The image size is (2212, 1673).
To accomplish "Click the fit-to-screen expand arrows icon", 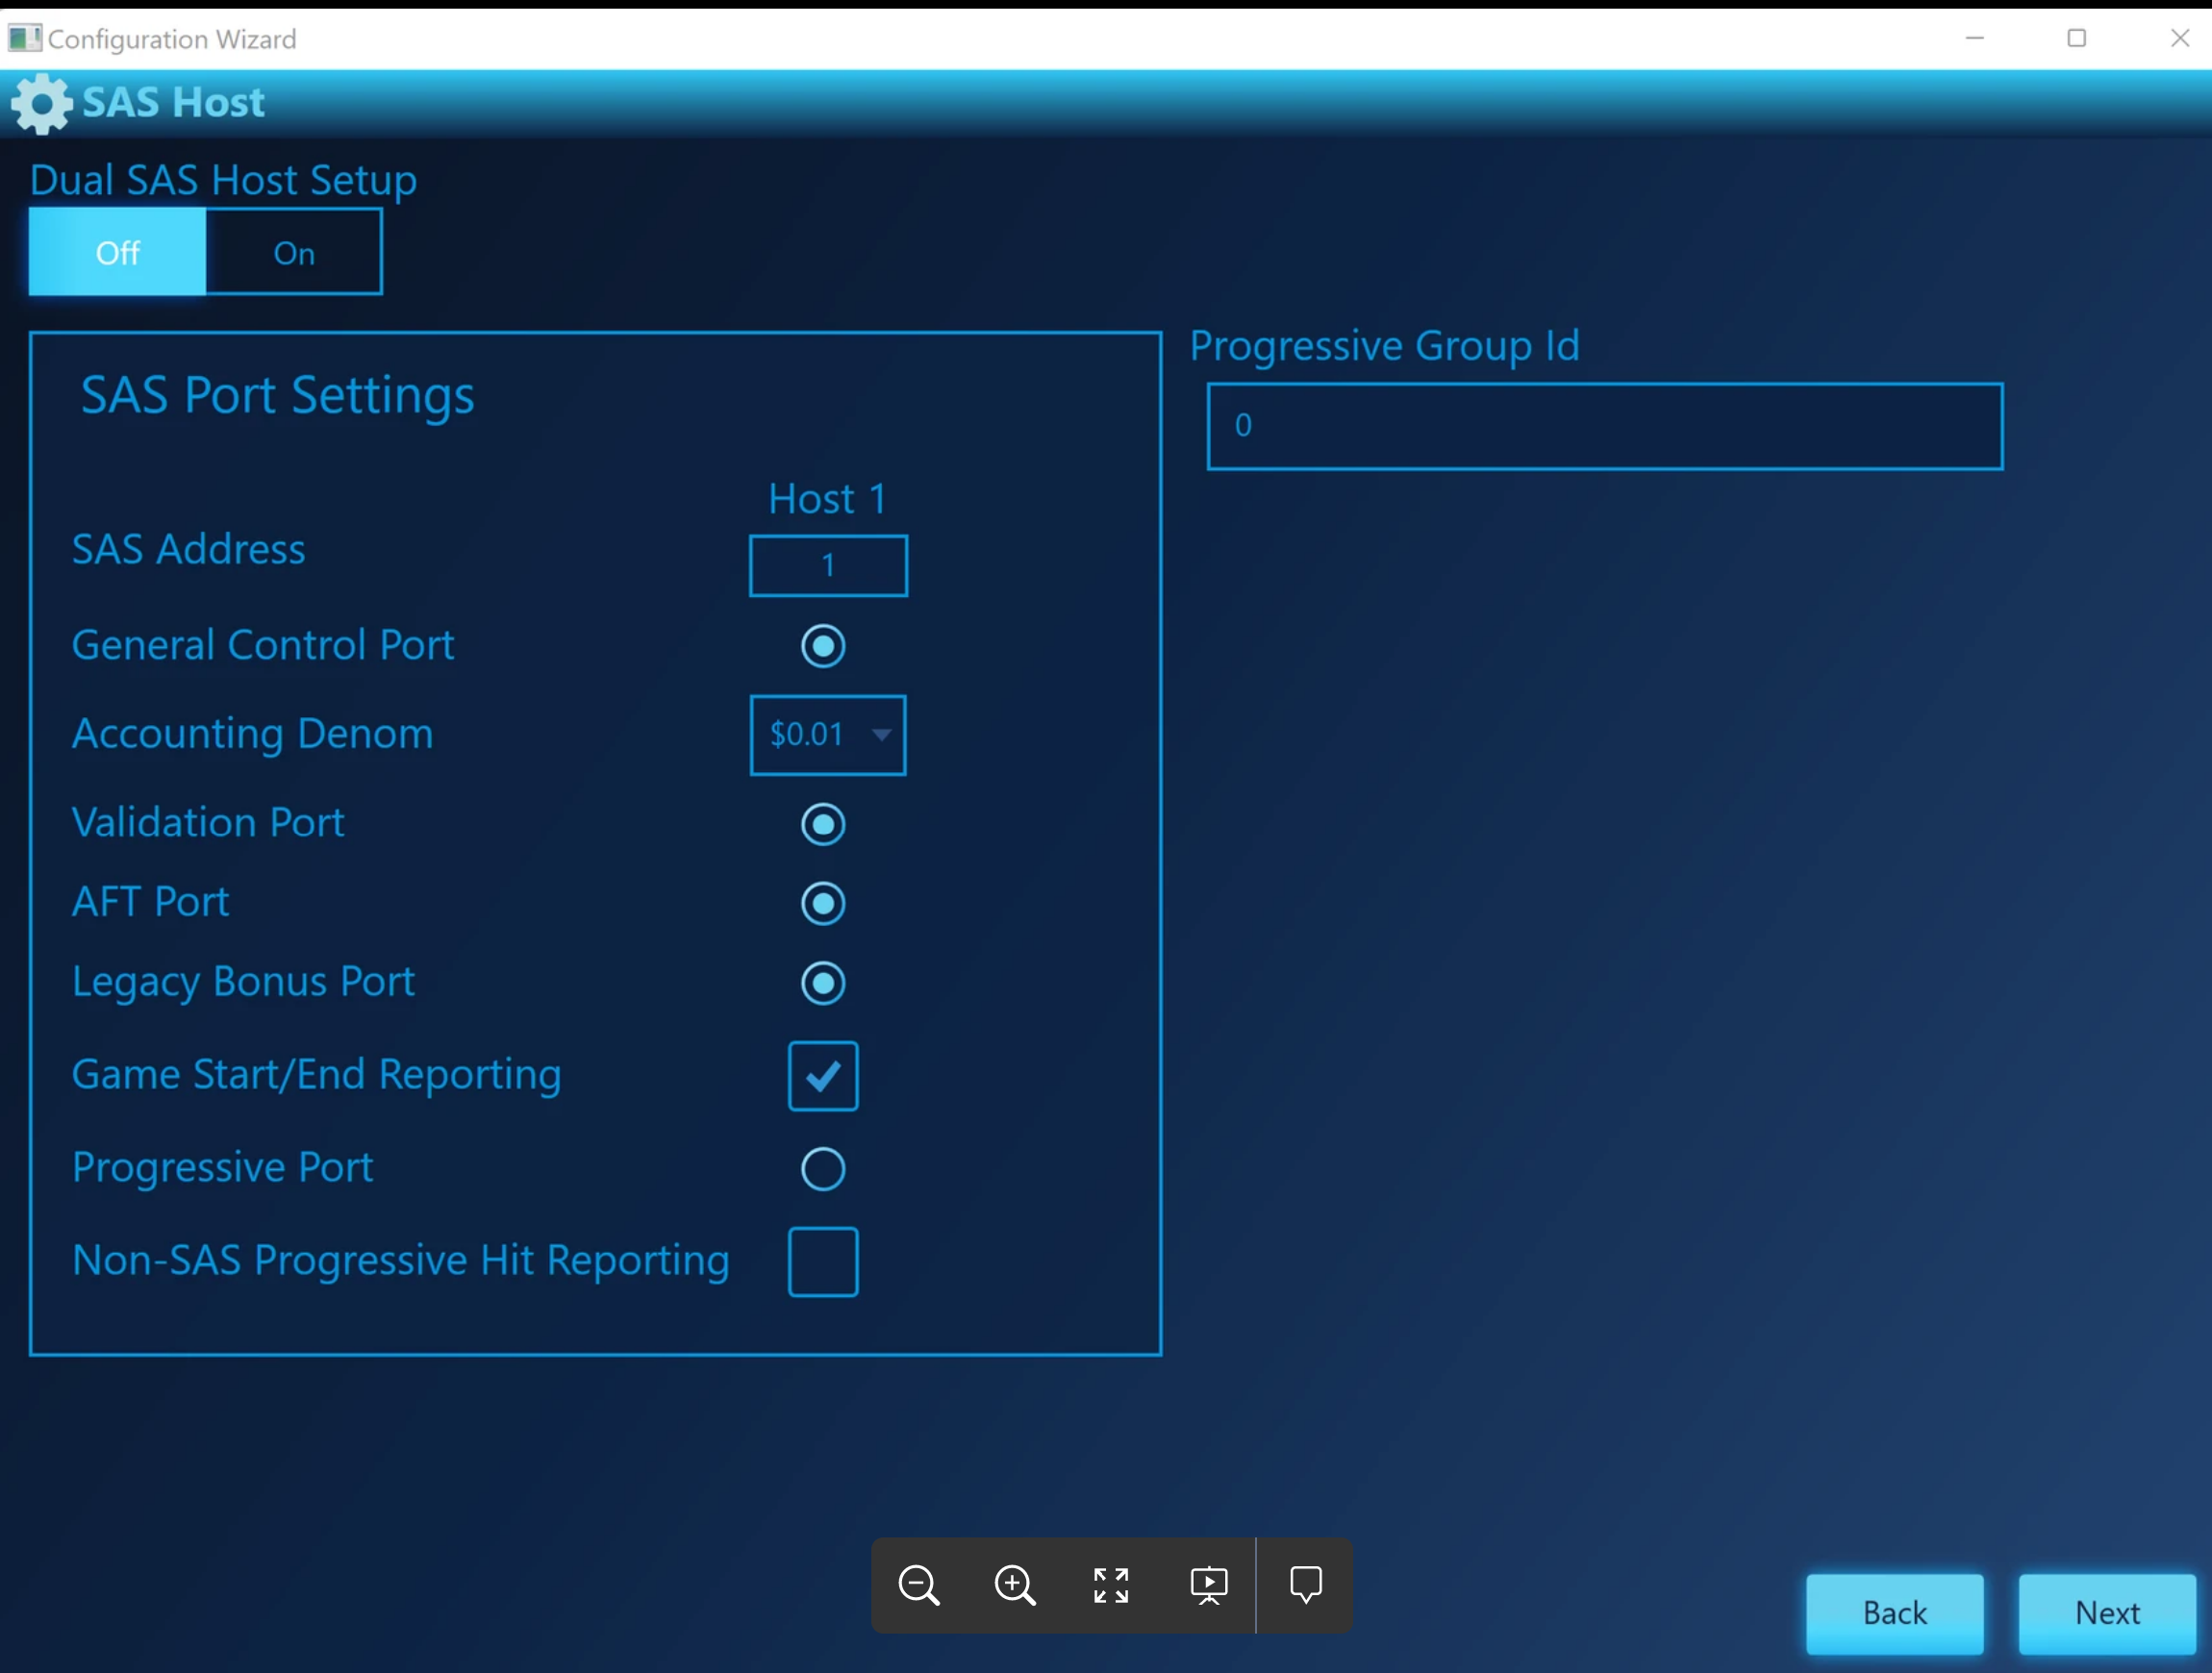I will pyautogui.click(x=1111, y=1585).
